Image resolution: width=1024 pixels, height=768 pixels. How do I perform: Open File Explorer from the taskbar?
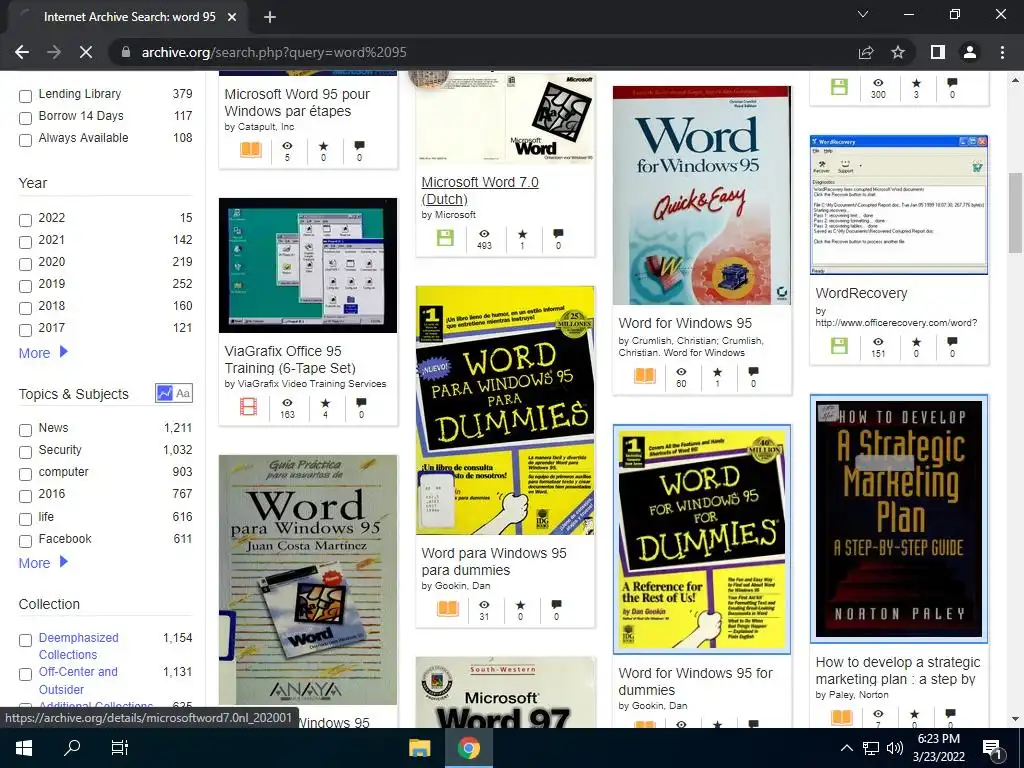[419, 748]
